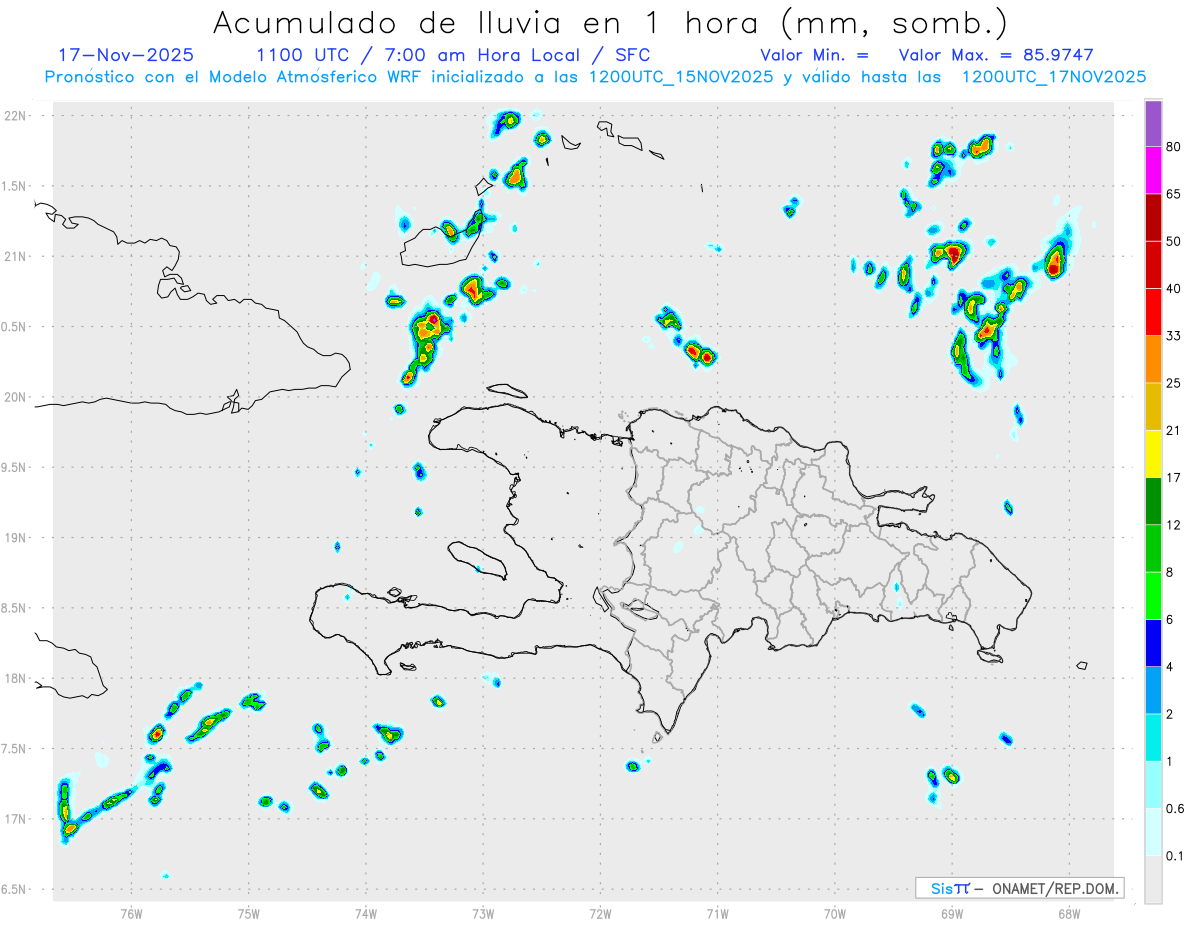Select the valid-until time '1200UTC_17NOV2025'
The width and height of the screenshot is (1200, 927).
coord(1053,77)
